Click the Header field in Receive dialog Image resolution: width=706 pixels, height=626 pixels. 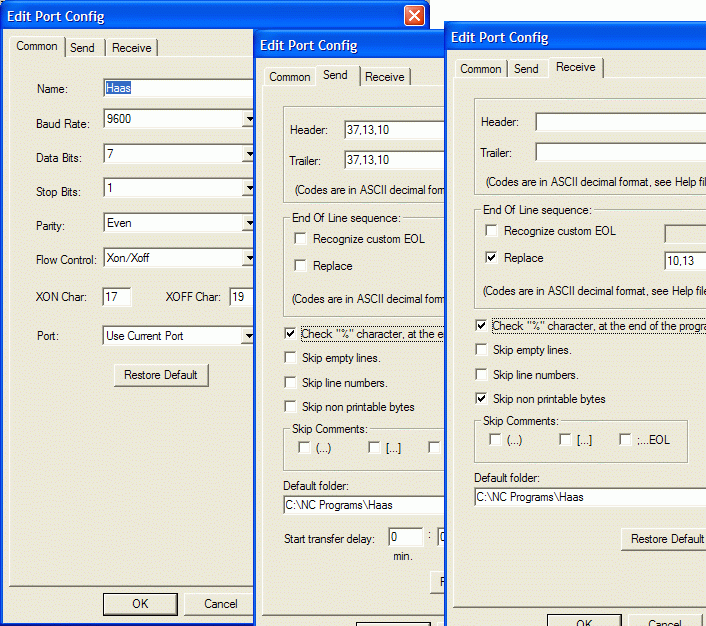point(621,122)
